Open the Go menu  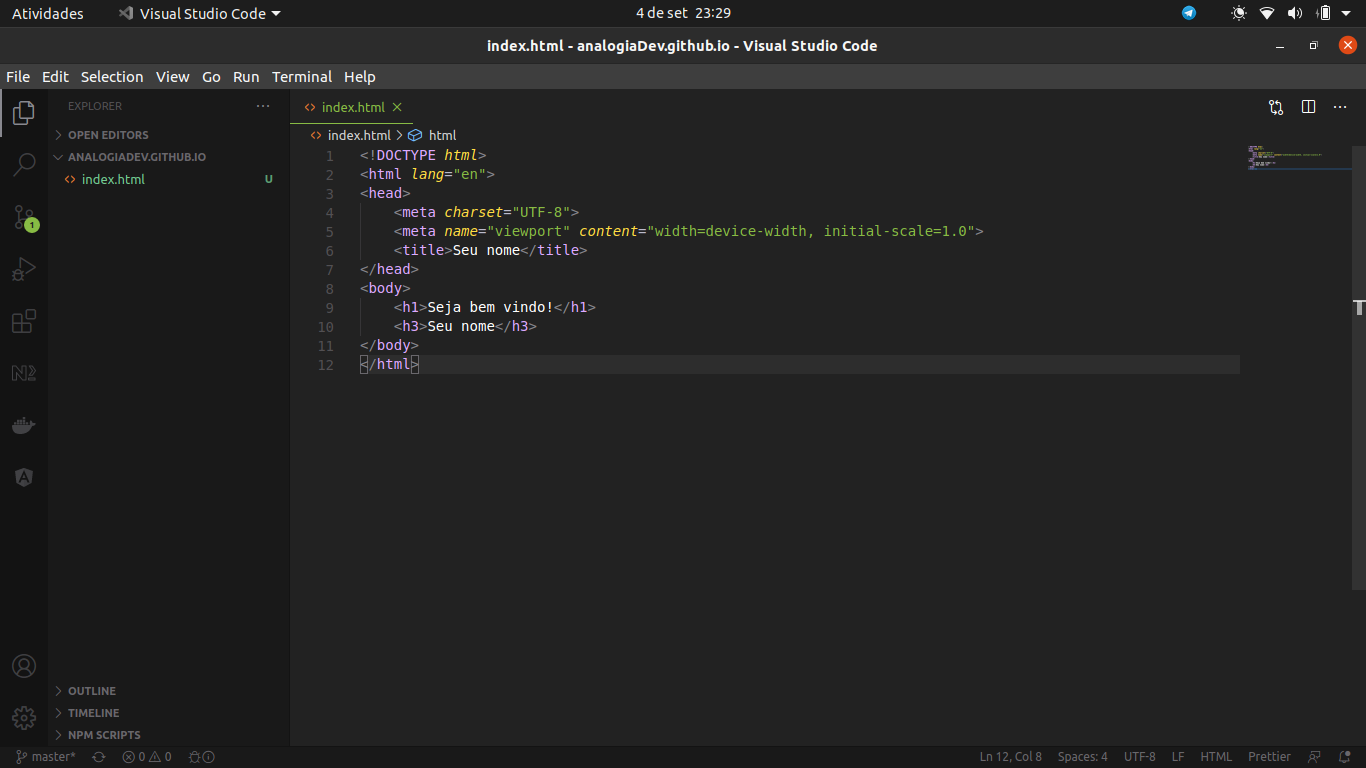click(x=211, y=77)
